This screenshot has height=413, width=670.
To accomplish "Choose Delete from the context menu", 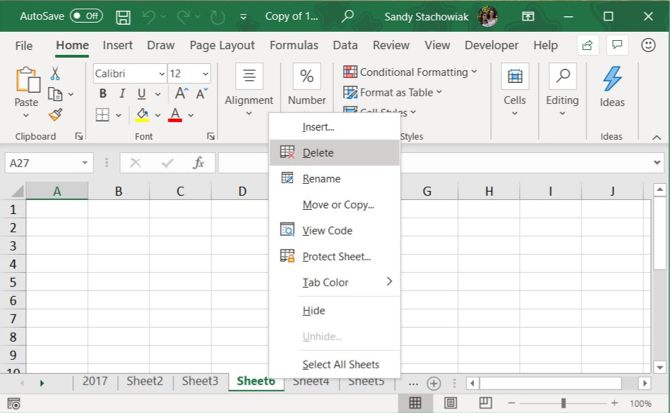I will click(335, 152).
